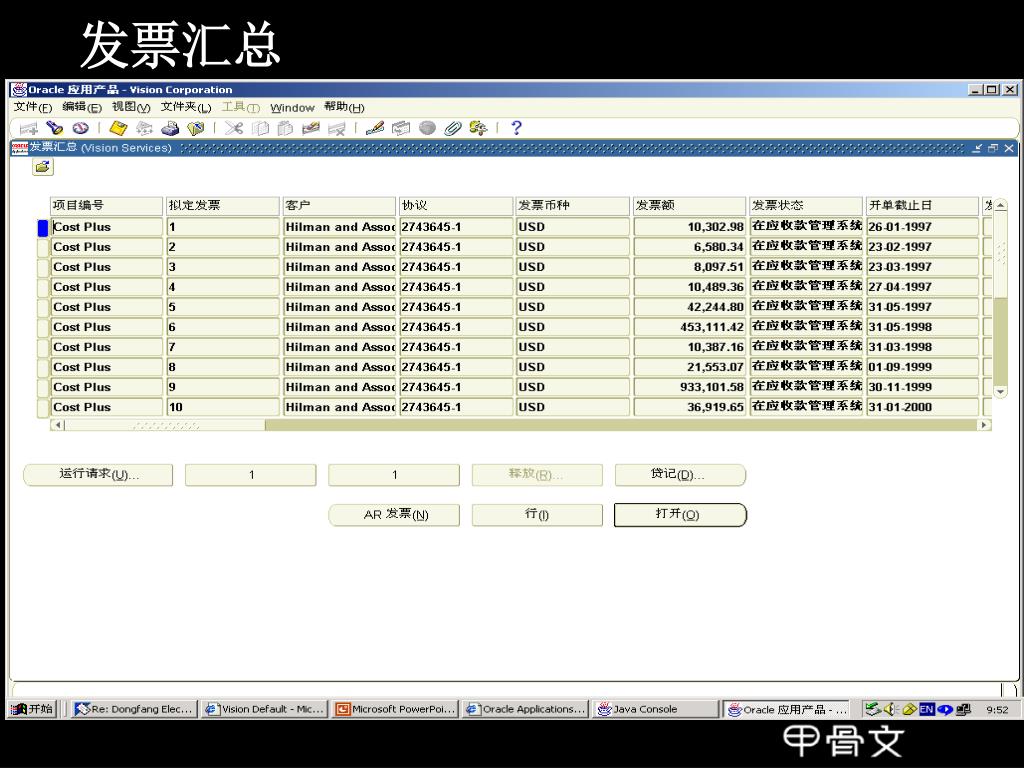Click the agreement cell in invoice 9 row

coord(456,387)
